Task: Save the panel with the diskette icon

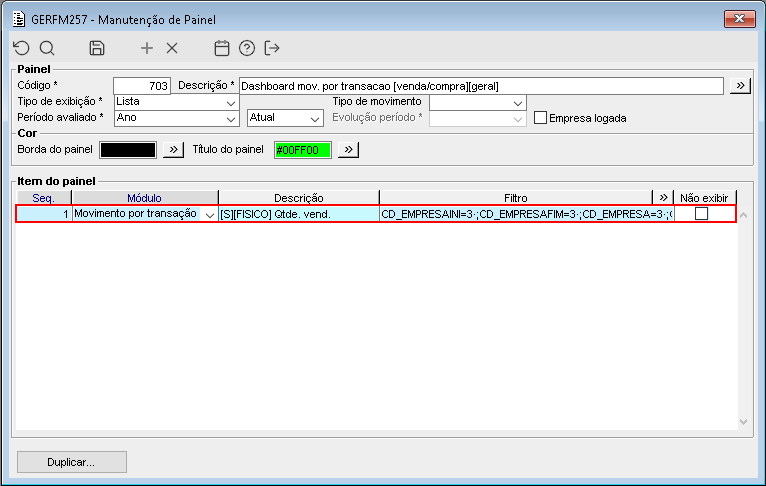Action: pos(97,48)
